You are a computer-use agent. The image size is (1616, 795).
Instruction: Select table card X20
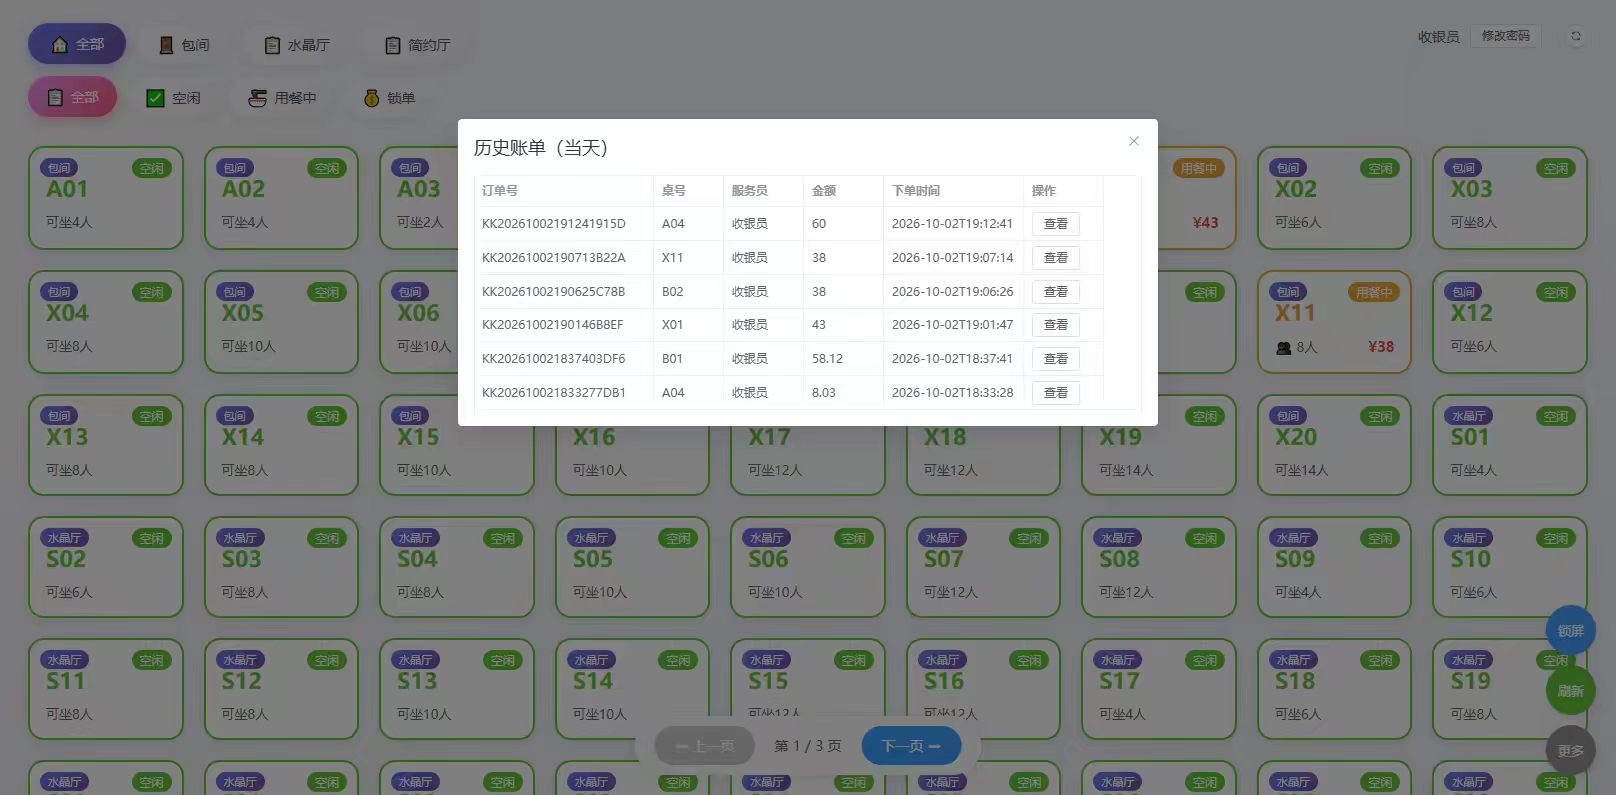(1334, 445)
